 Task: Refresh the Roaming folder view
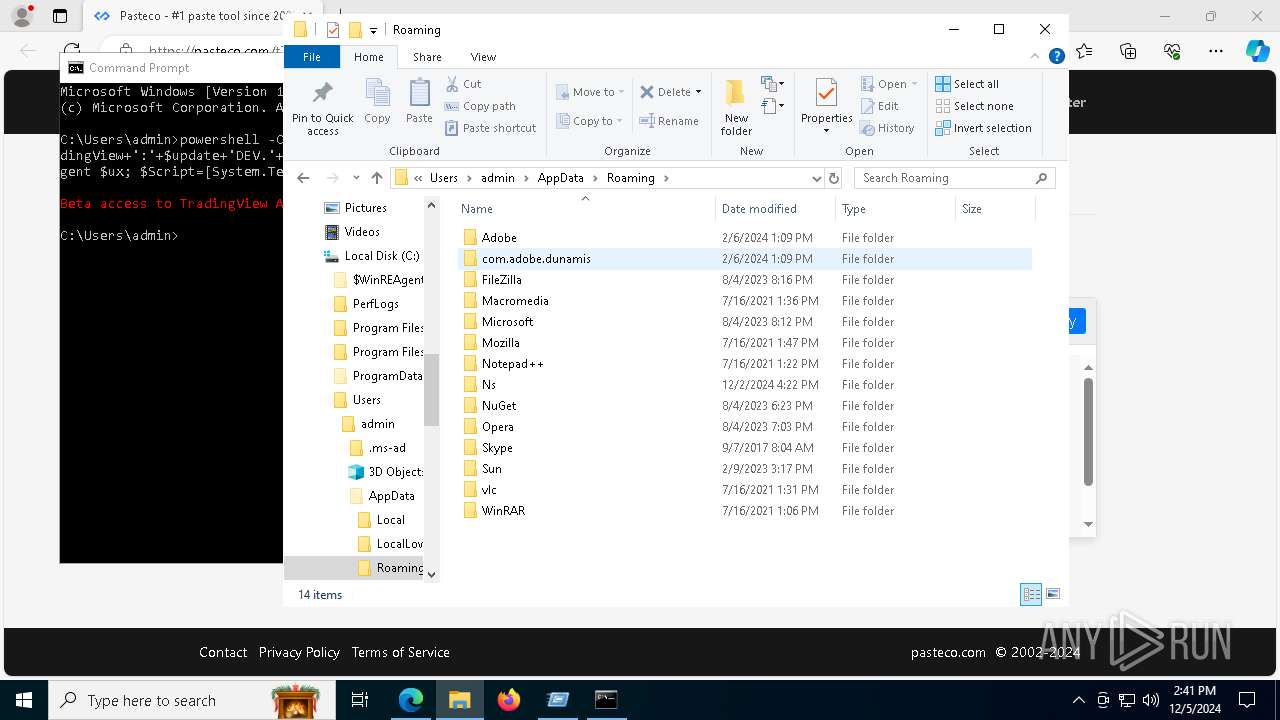click(834, 178)
